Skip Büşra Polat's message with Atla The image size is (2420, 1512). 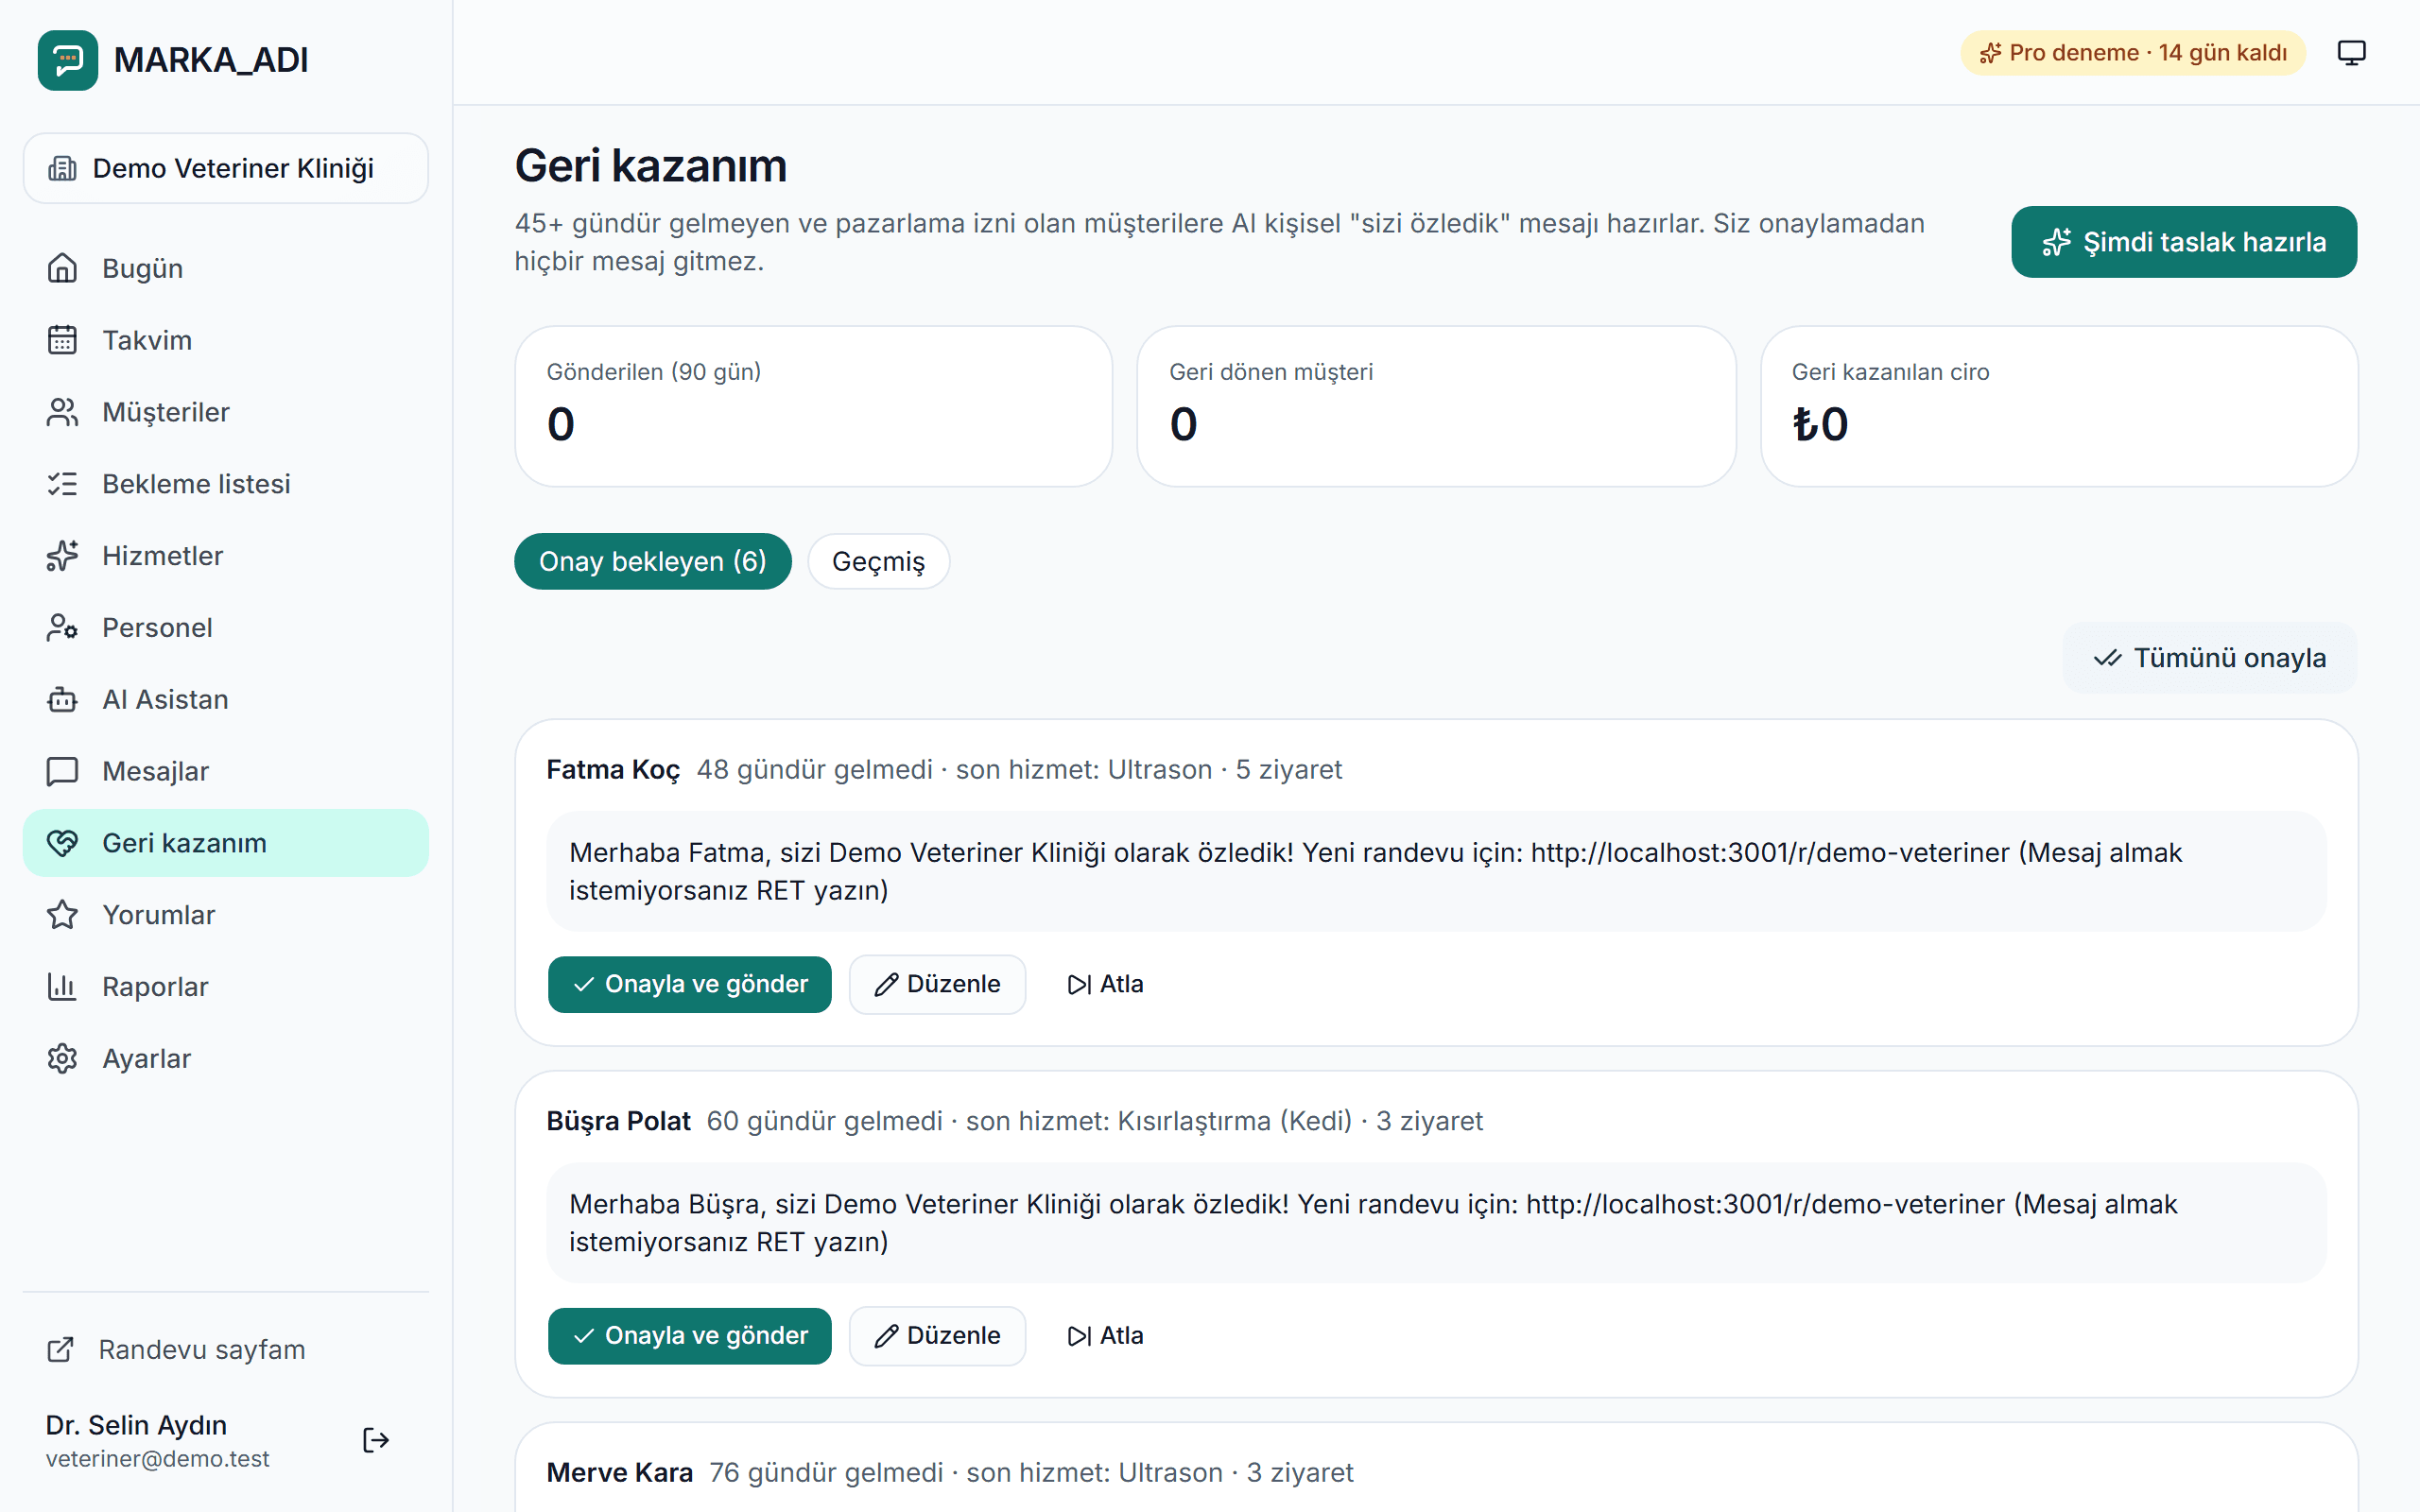point(1104,1336)
